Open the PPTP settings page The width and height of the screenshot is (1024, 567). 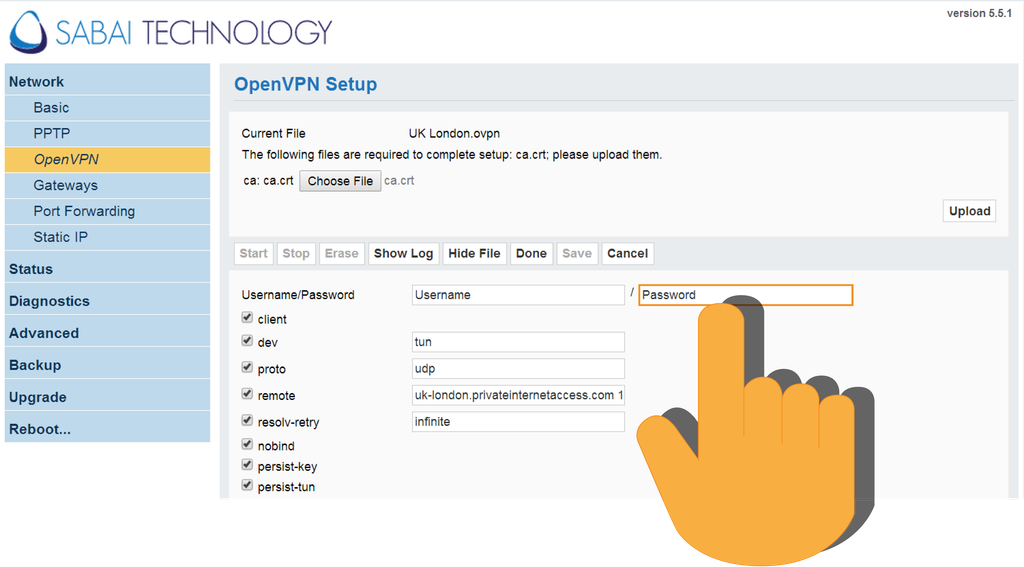coord(107,133)
